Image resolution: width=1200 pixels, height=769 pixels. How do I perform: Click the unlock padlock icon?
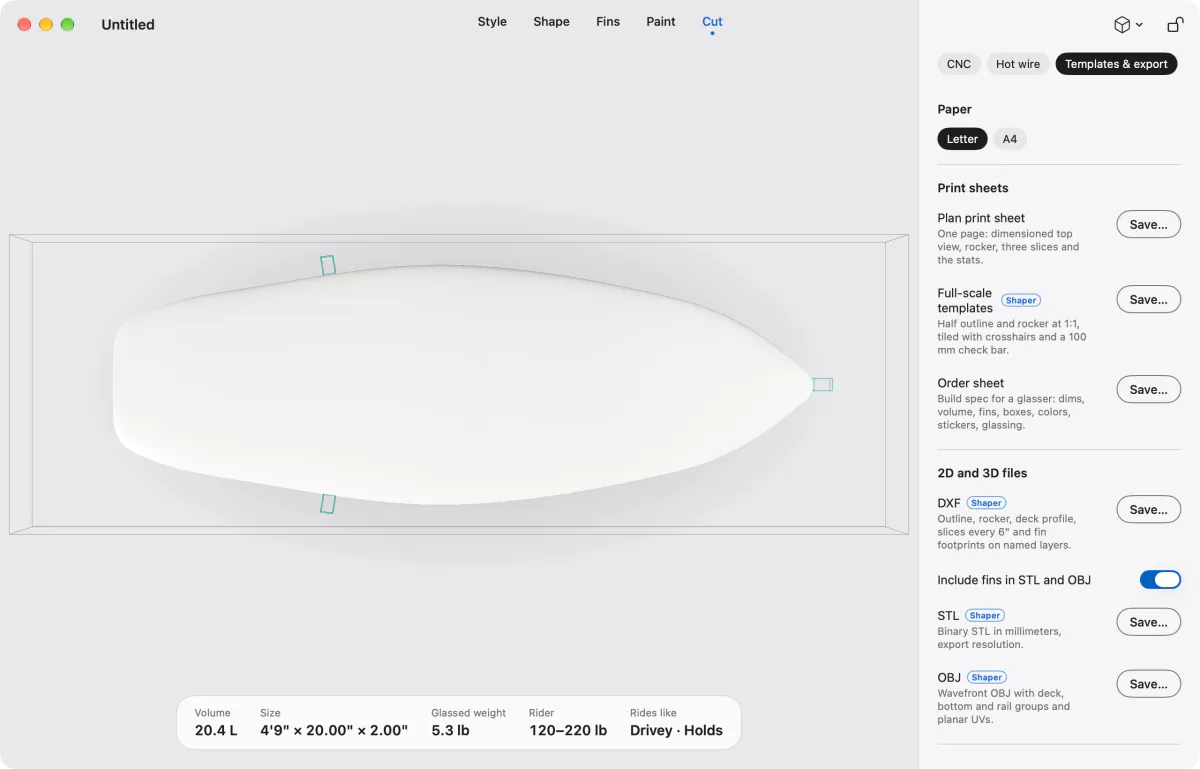(x=1175, y=25)
